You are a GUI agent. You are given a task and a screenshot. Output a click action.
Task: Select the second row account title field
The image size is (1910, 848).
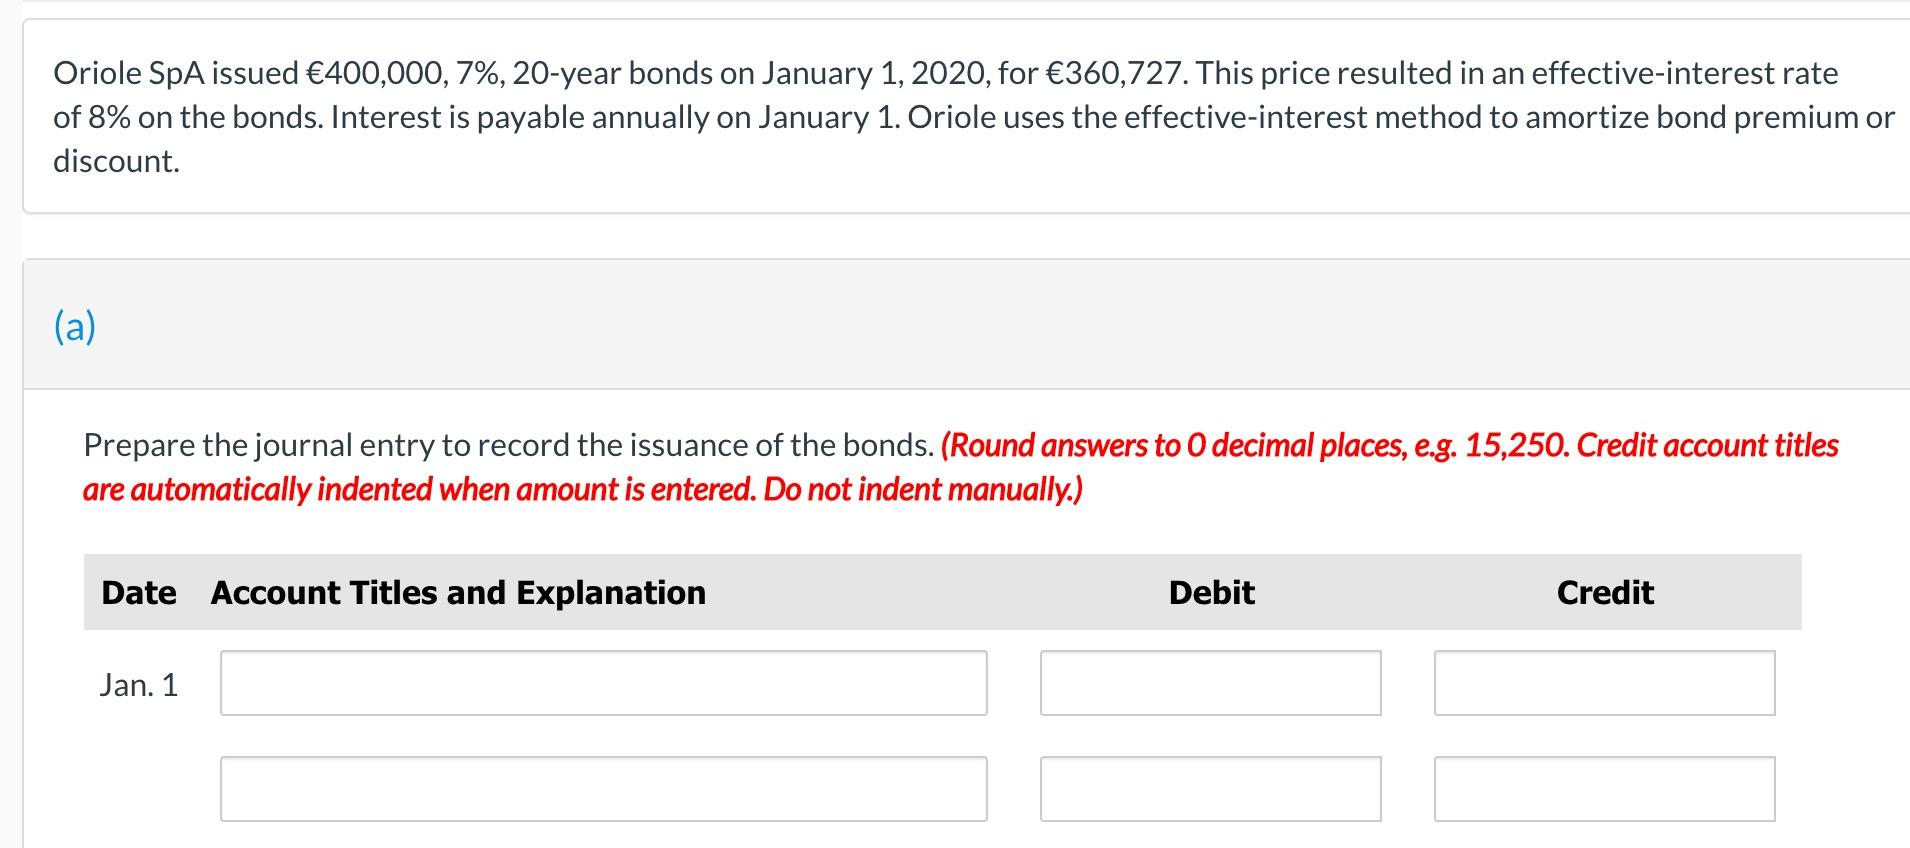click(603, 789)
